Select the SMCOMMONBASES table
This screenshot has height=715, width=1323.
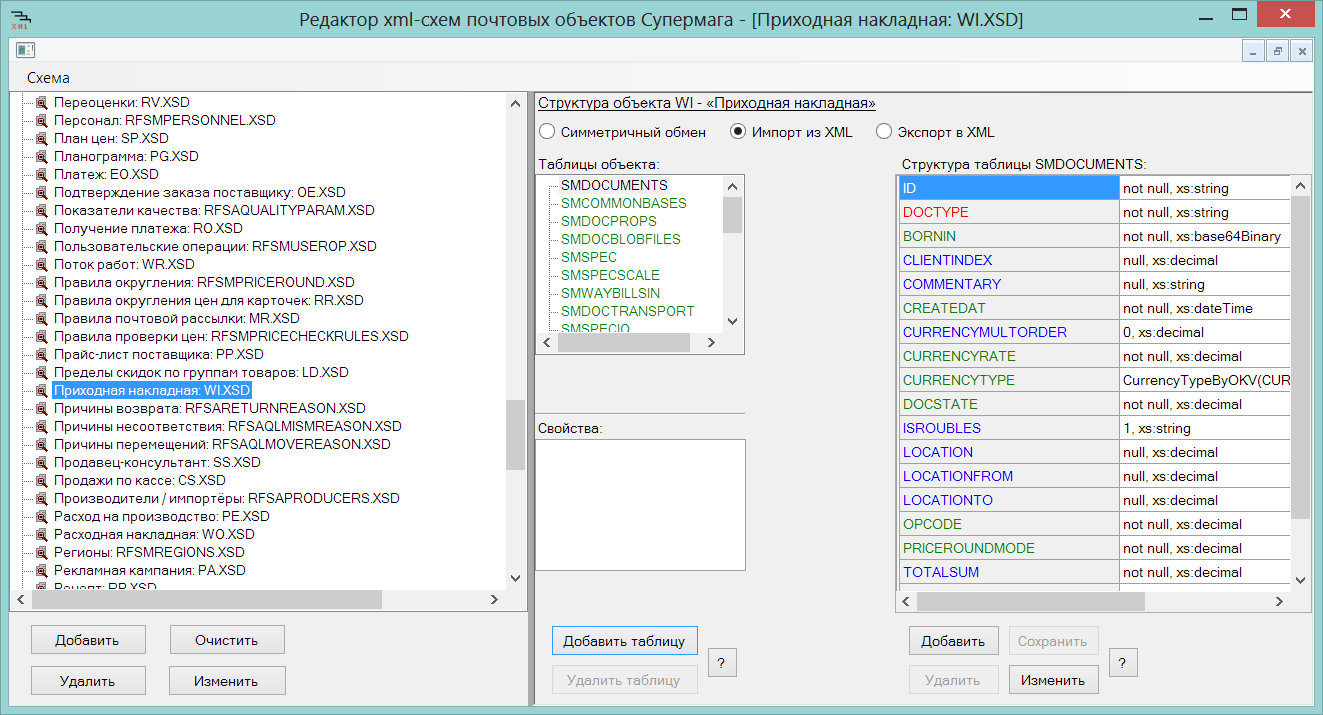coord(624,203)
